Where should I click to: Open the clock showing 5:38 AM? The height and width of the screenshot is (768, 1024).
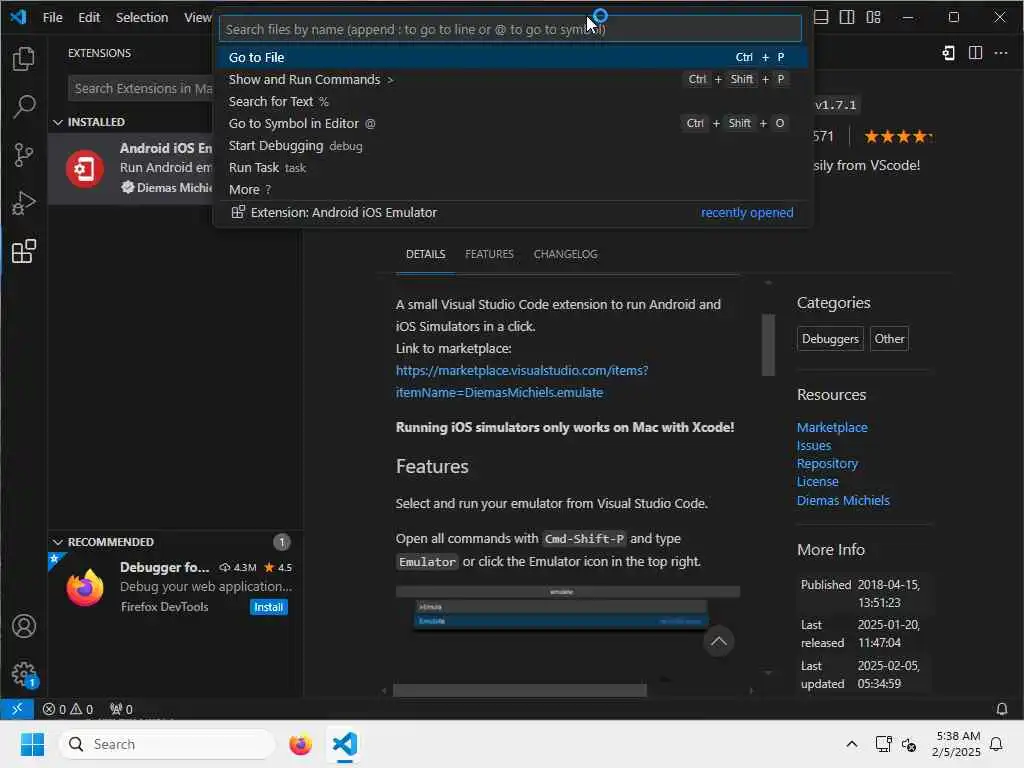[956, 744]
